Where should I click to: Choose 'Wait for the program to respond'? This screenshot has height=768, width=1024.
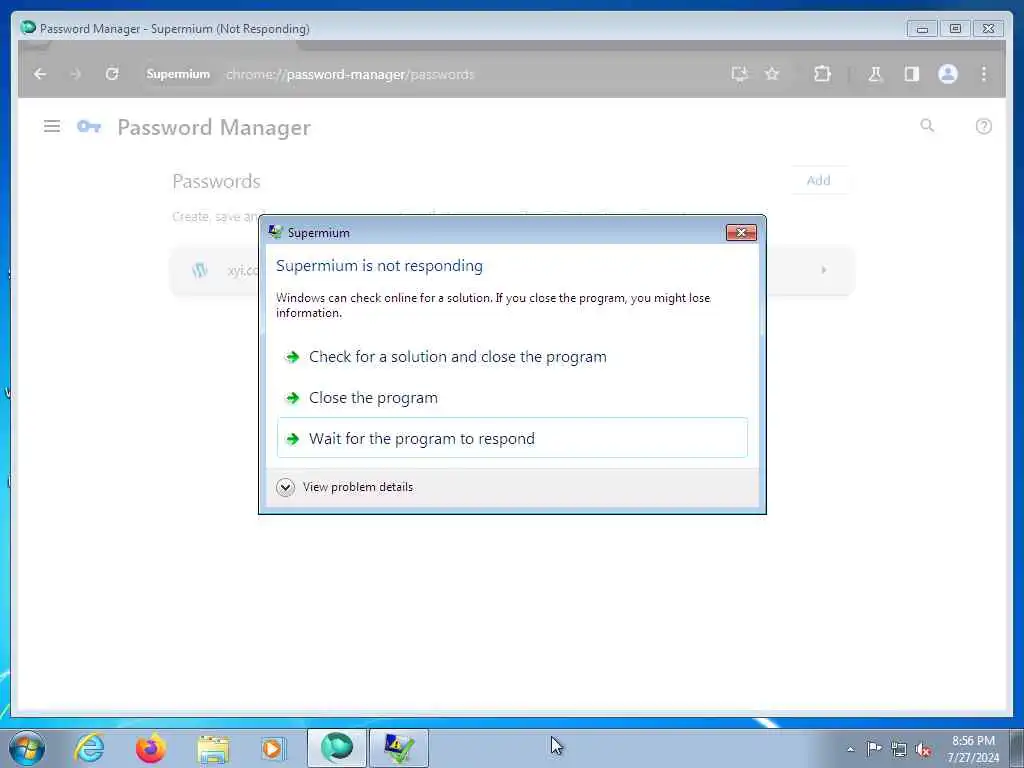[512, 438]
